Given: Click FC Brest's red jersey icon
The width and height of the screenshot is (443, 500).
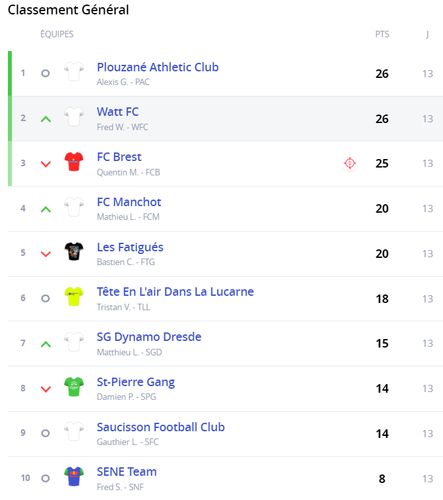Looking at the screenshot, I should pos(74,161).
